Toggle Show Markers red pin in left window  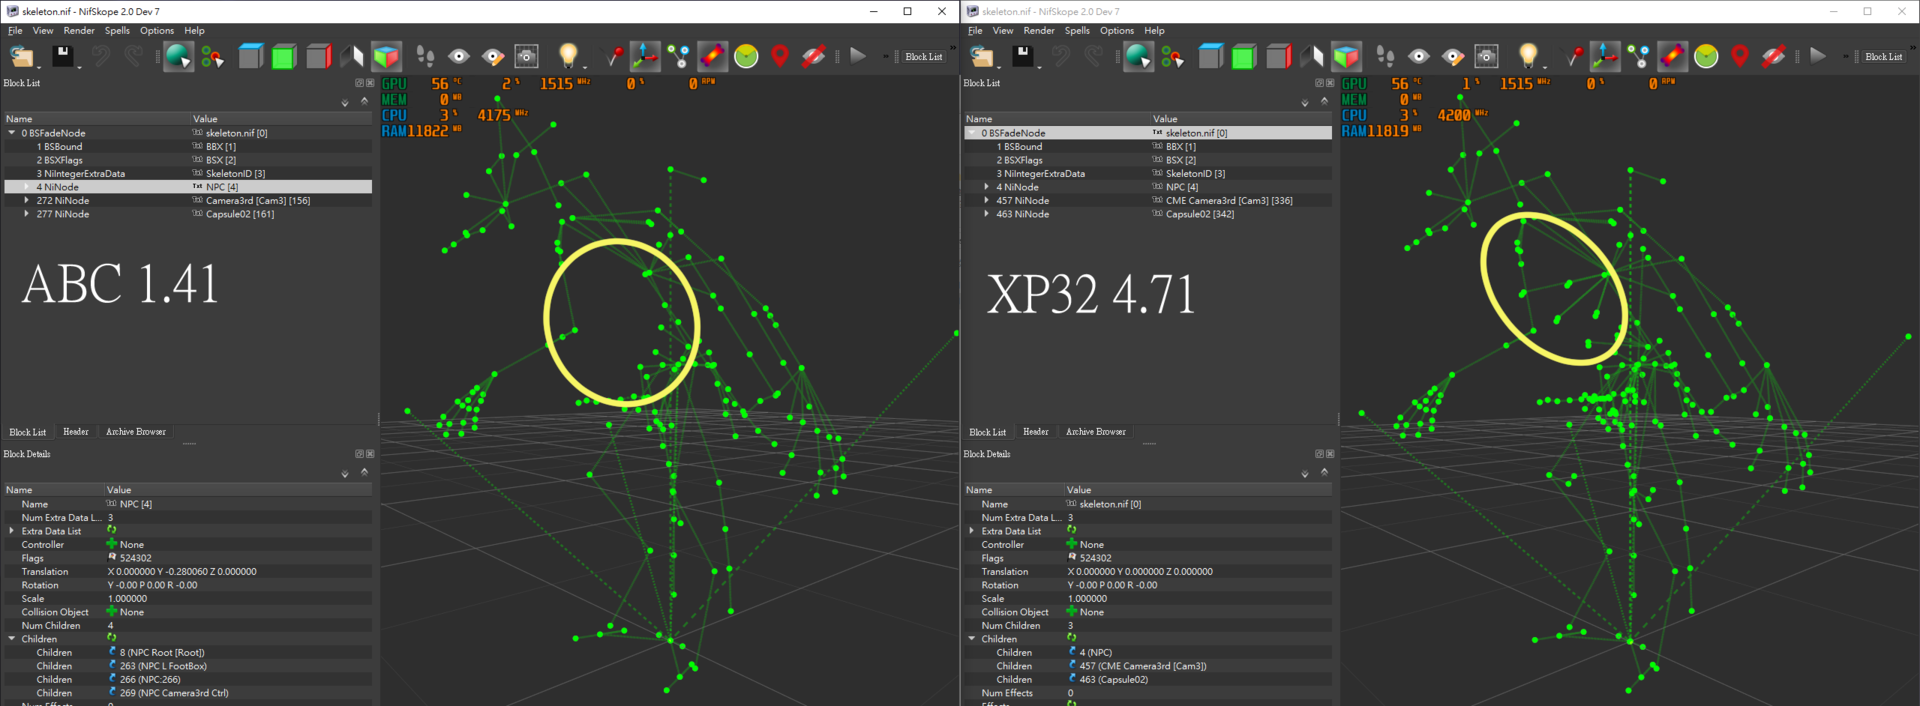tap(780, 57)
